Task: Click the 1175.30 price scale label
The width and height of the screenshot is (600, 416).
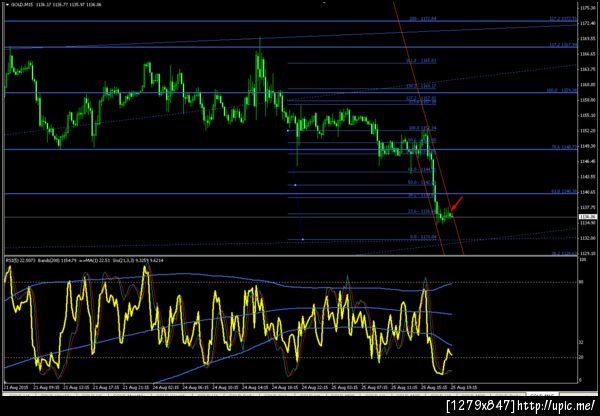Action: point(586,8)
